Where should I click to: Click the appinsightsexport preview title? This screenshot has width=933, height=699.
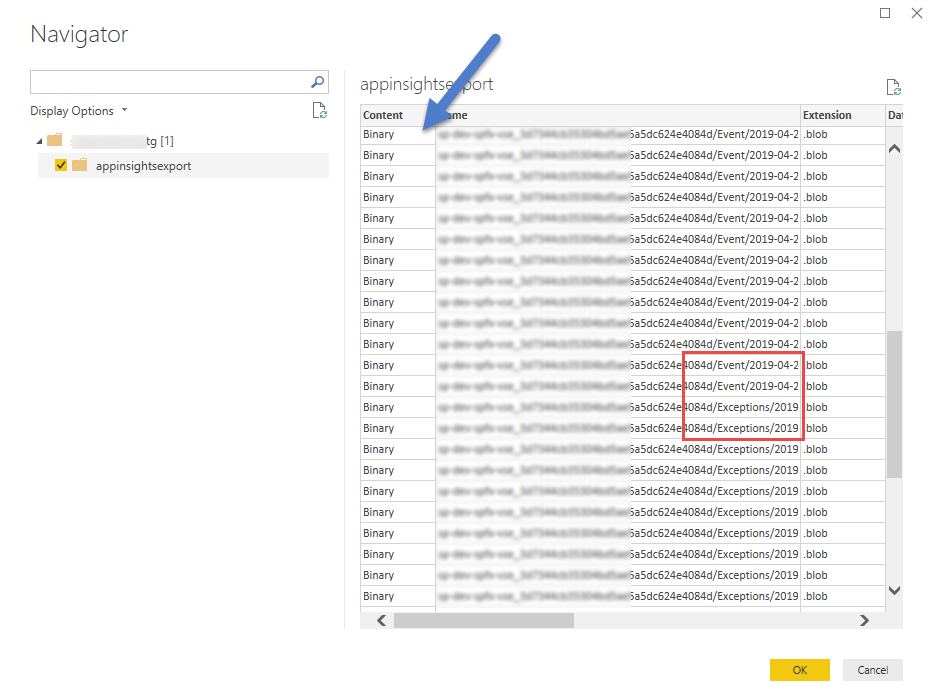[x=427, y=84]
